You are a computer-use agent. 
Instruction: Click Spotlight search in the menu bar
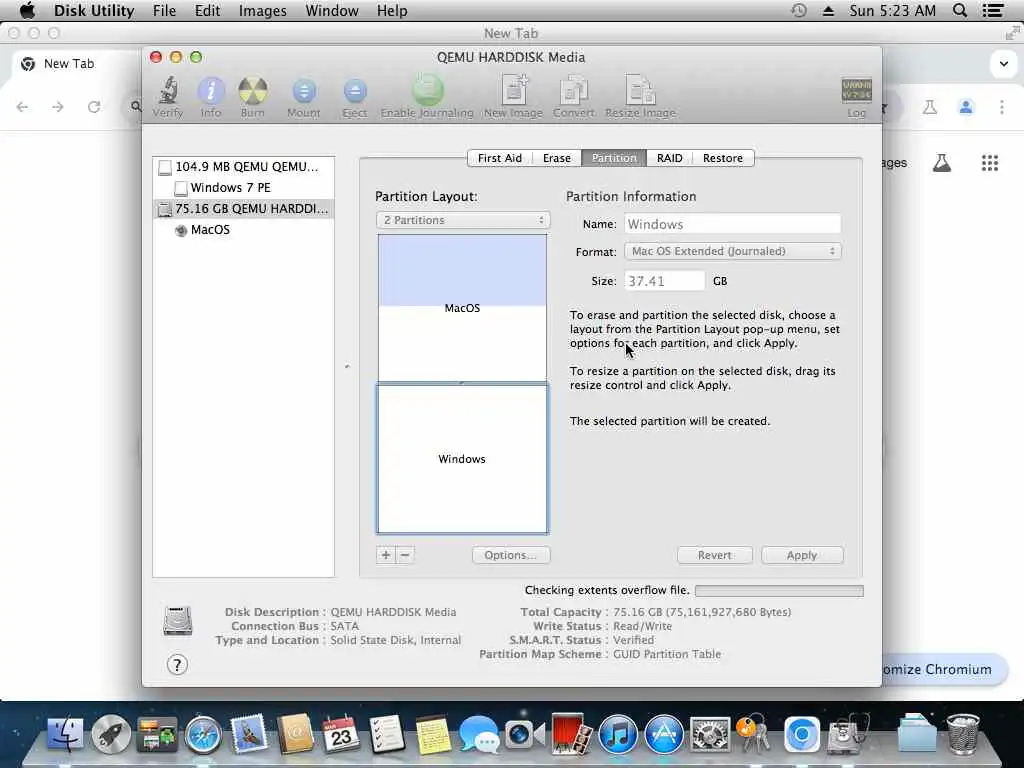coord(960,10)
